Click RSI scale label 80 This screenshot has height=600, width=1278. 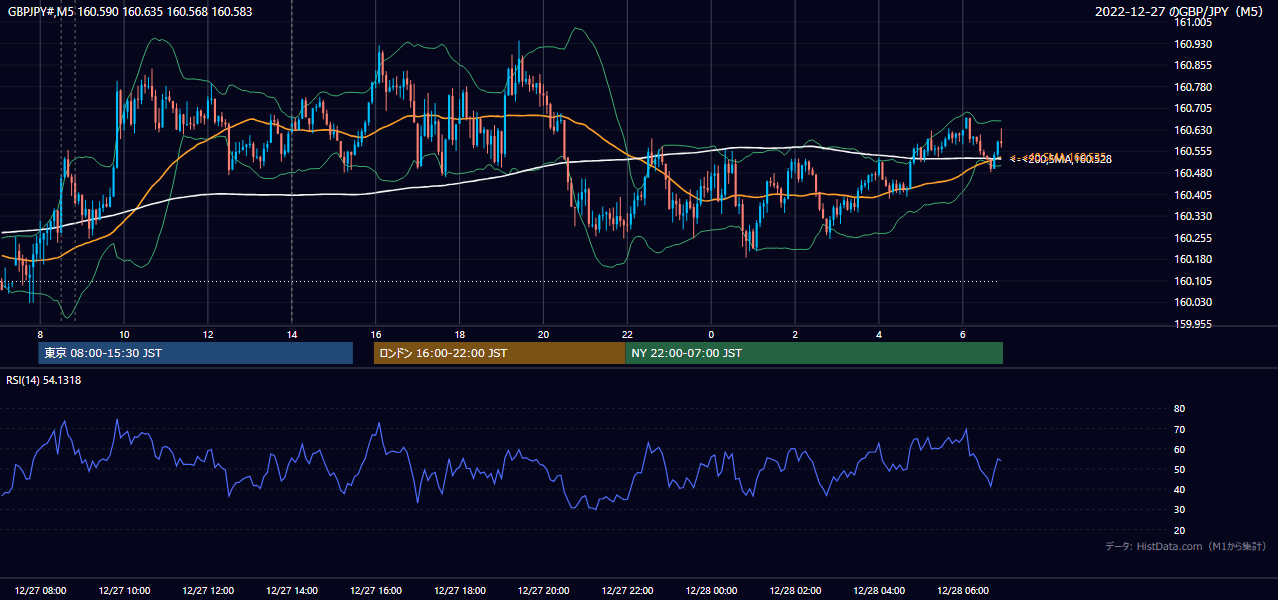tap(1180, 409)
